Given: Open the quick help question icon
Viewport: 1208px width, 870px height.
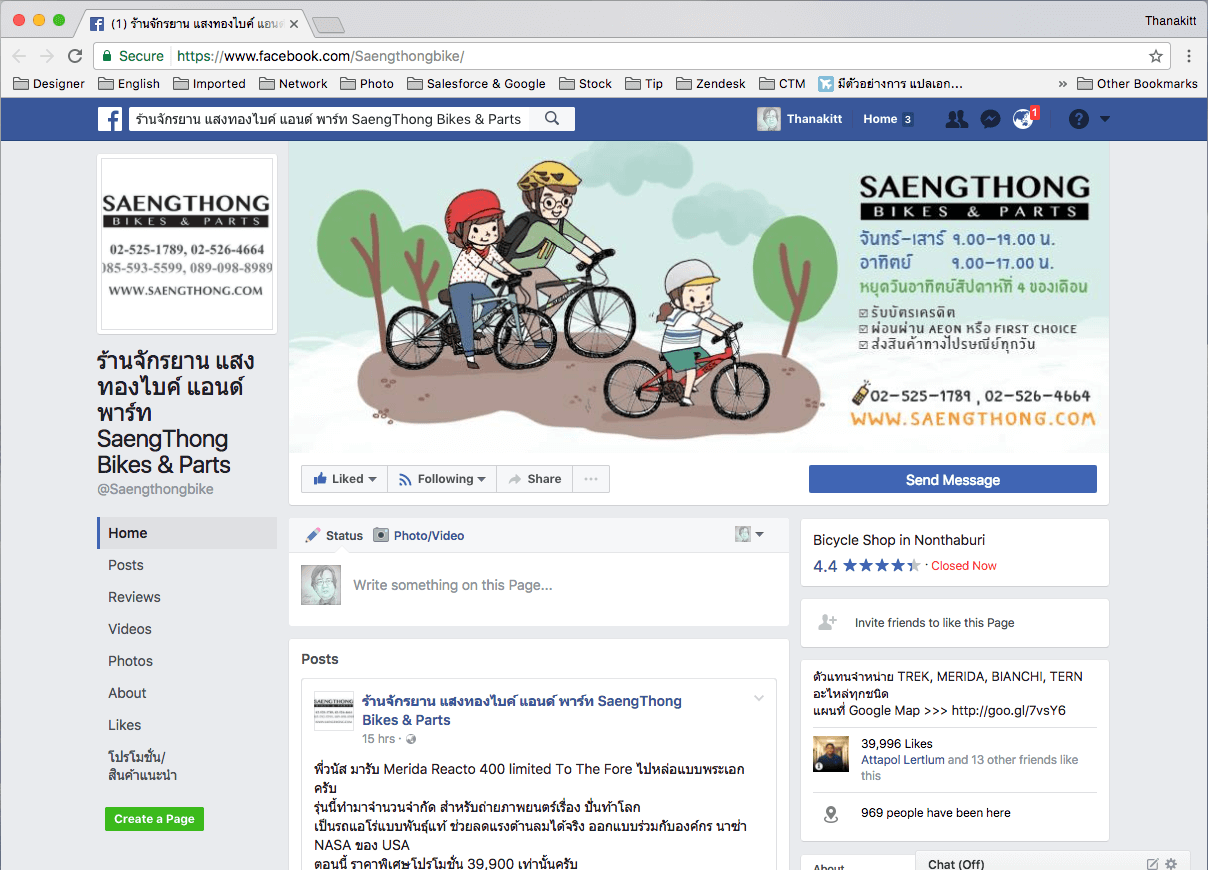Looking at the screenshot, I should point(1078,119).
